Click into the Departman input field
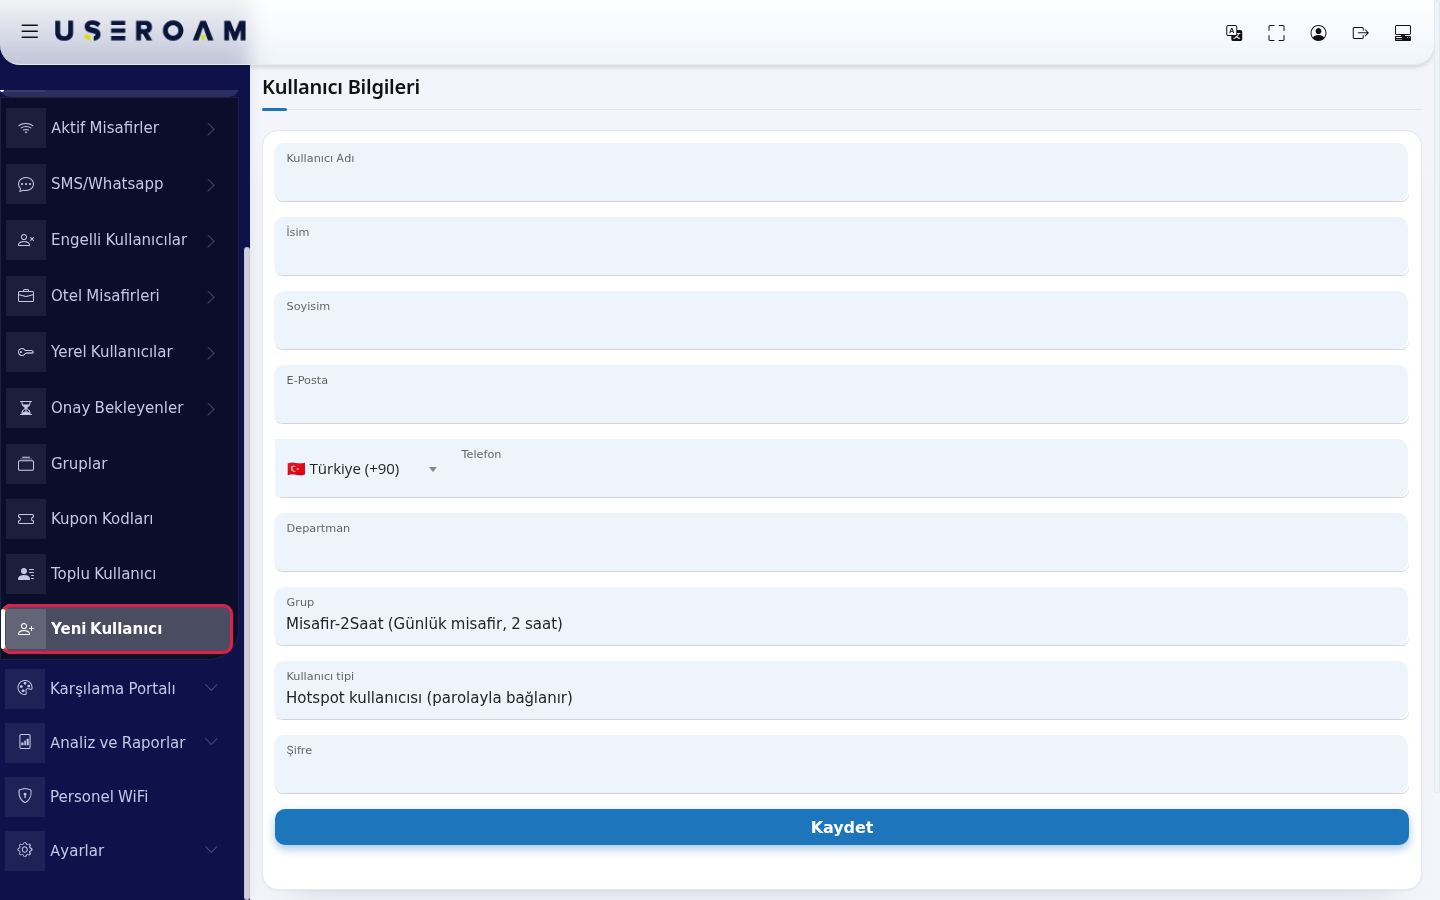The width and height of the screenshot is (1440, 900). [x=841, y=542]
